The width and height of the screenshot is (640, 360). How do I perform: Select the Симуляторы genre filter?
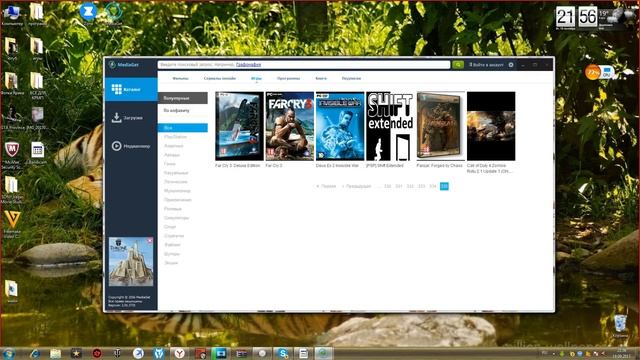coord(176,218)
